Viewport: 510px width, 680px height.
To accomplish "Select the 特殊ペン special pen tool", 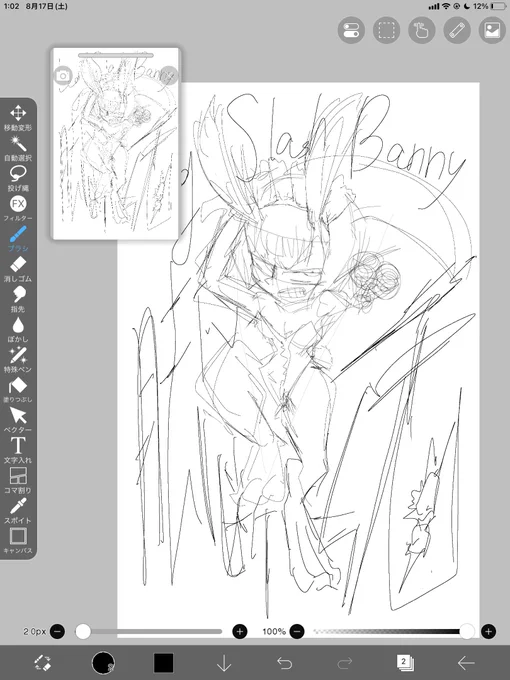I will (18, 360).
